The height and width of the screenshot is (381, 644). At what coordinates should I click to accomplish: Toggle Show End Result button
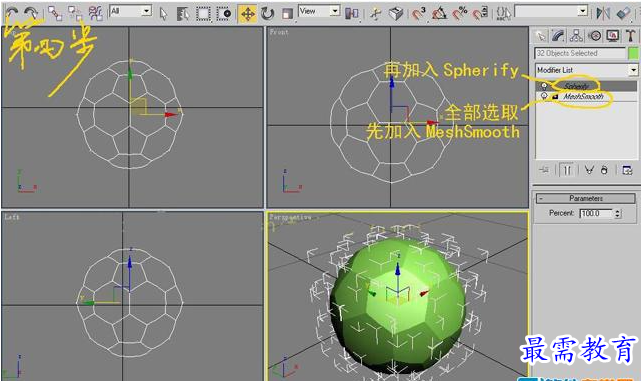pyautogui.click(x=567, y=170)
